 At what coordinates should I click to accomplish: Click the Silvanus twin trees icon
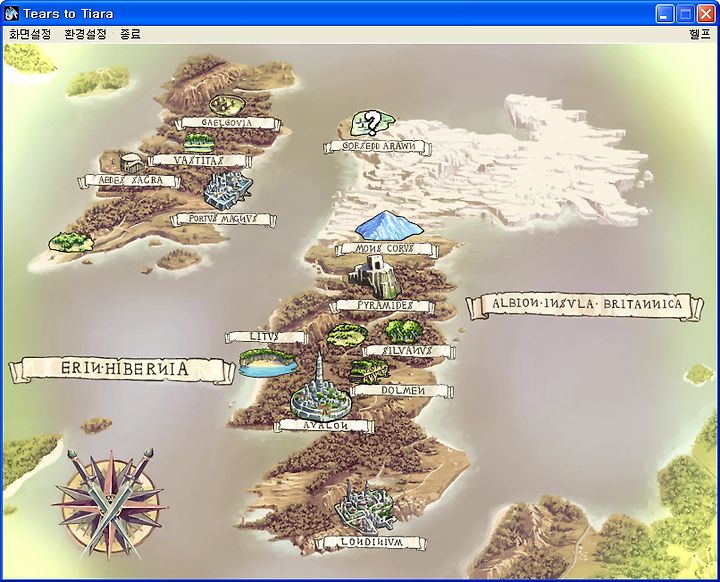point(403,331)
